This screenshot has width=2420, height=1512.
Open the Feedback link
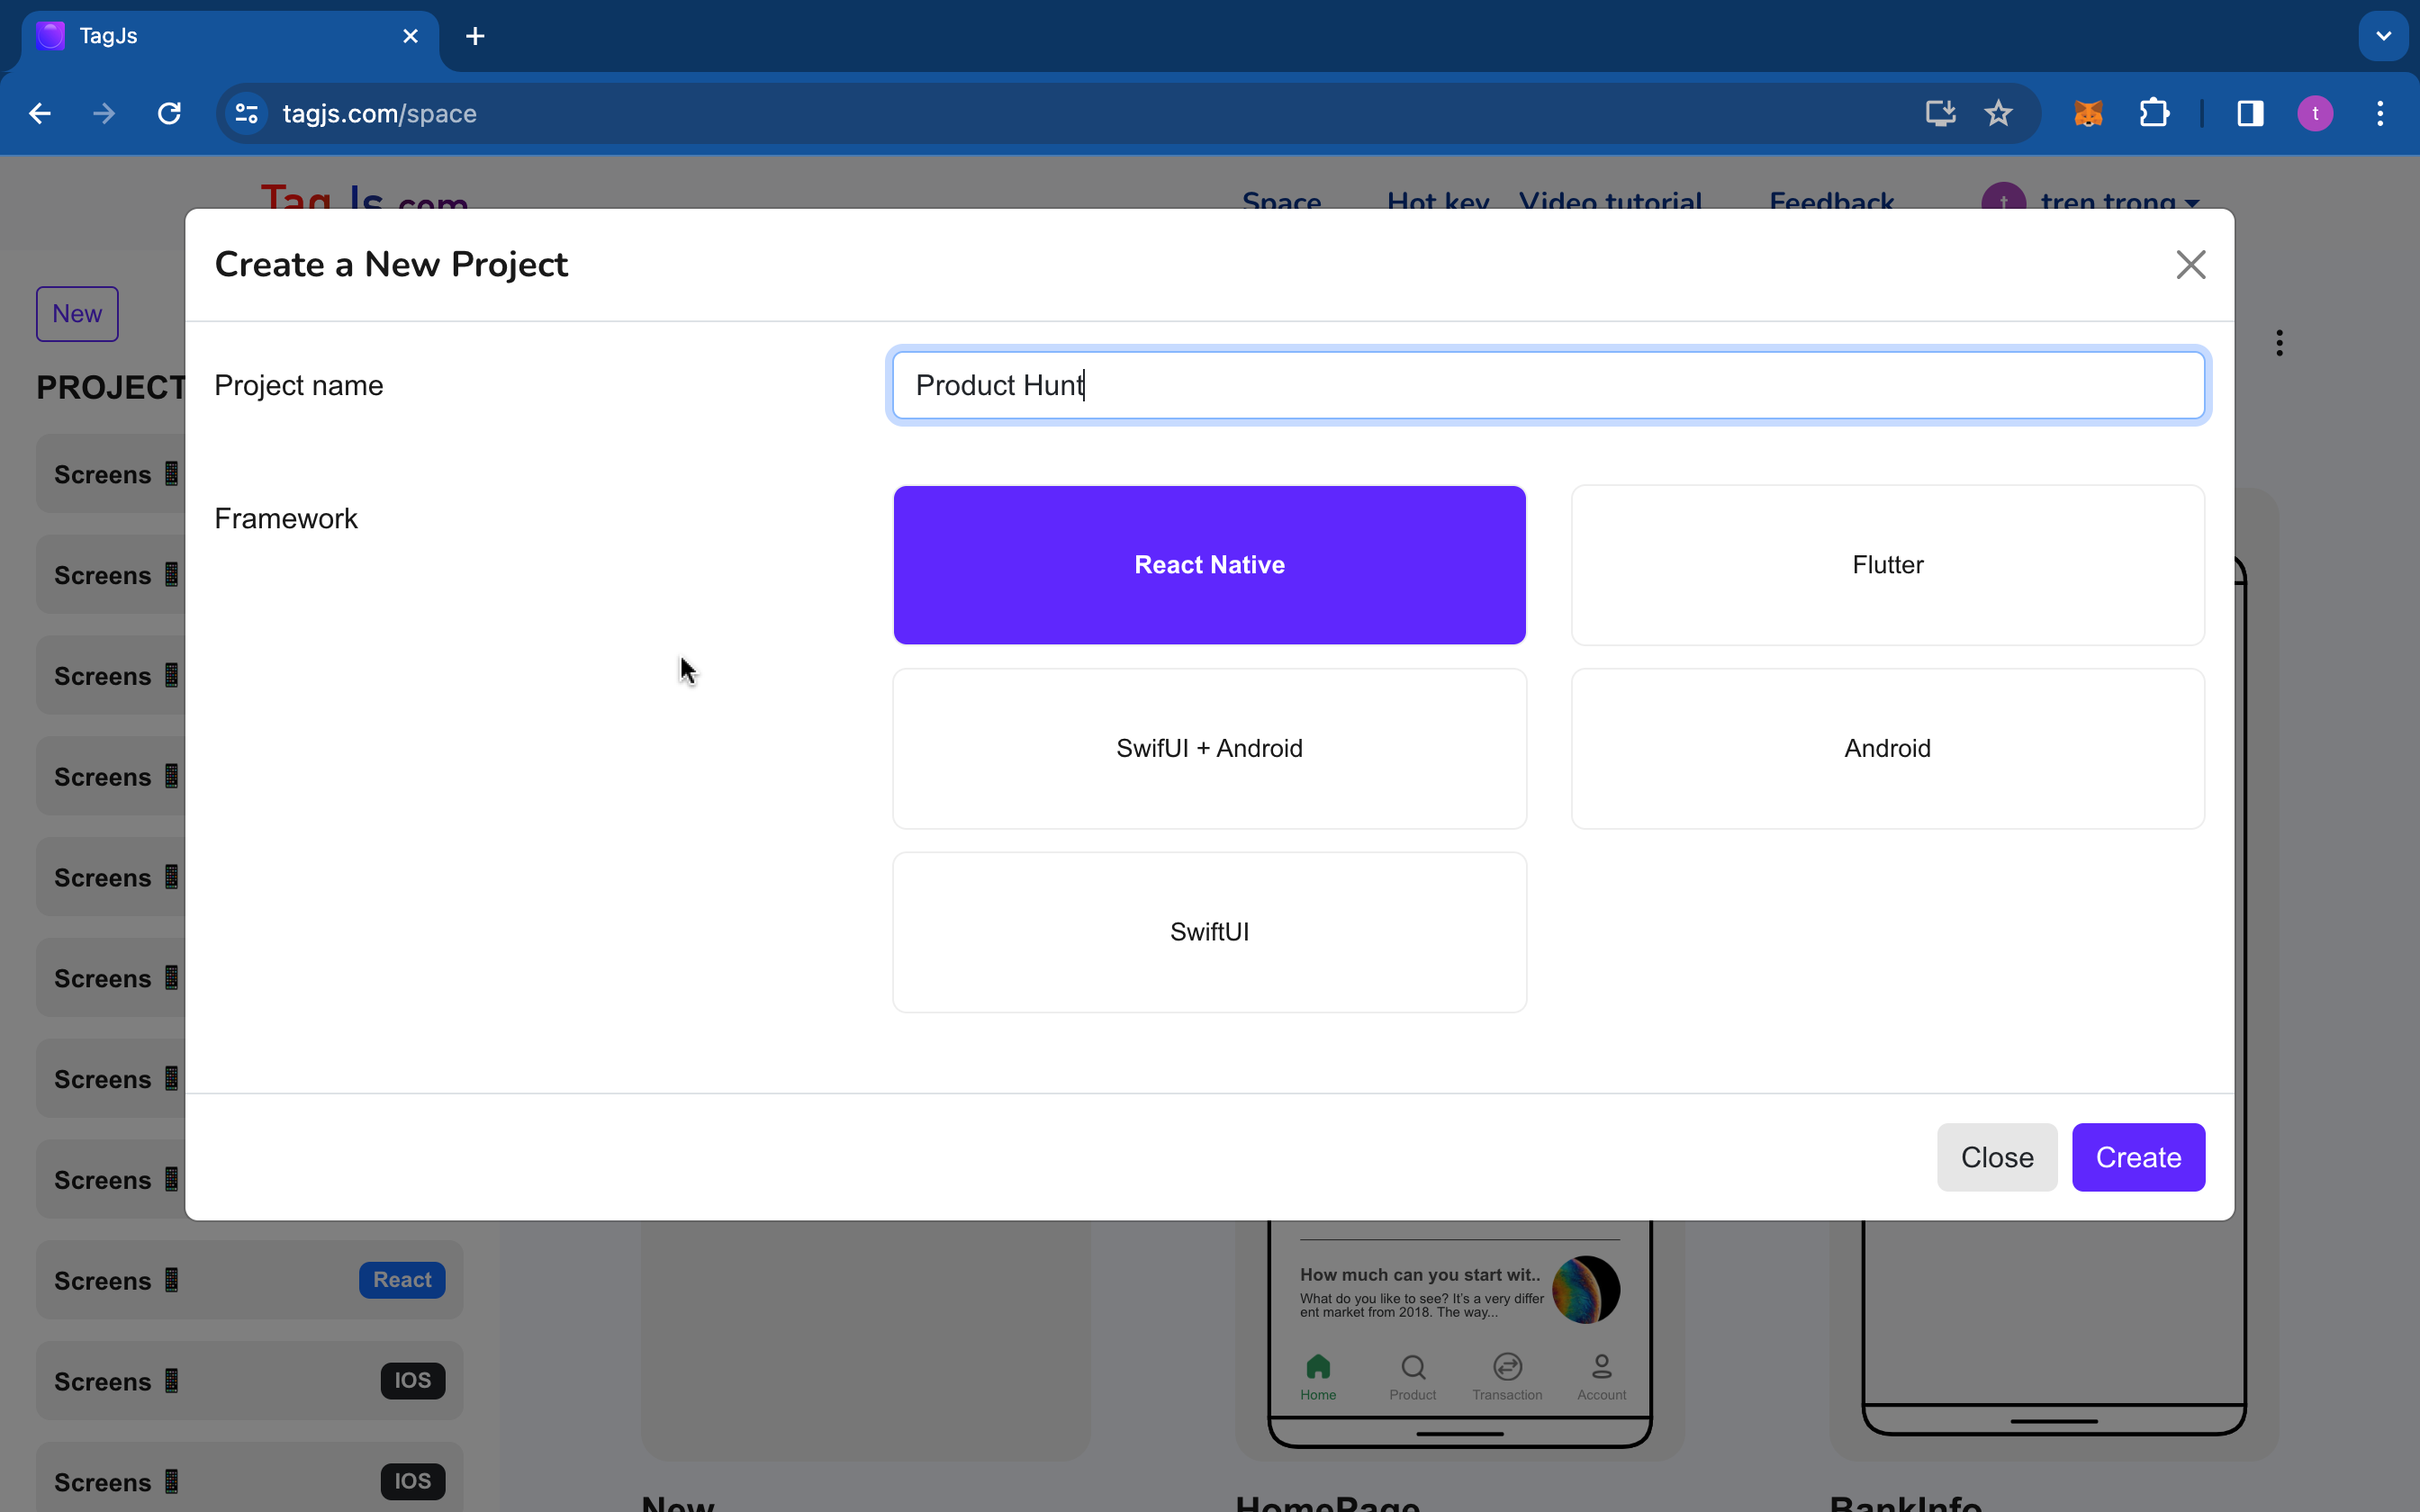1831,200
